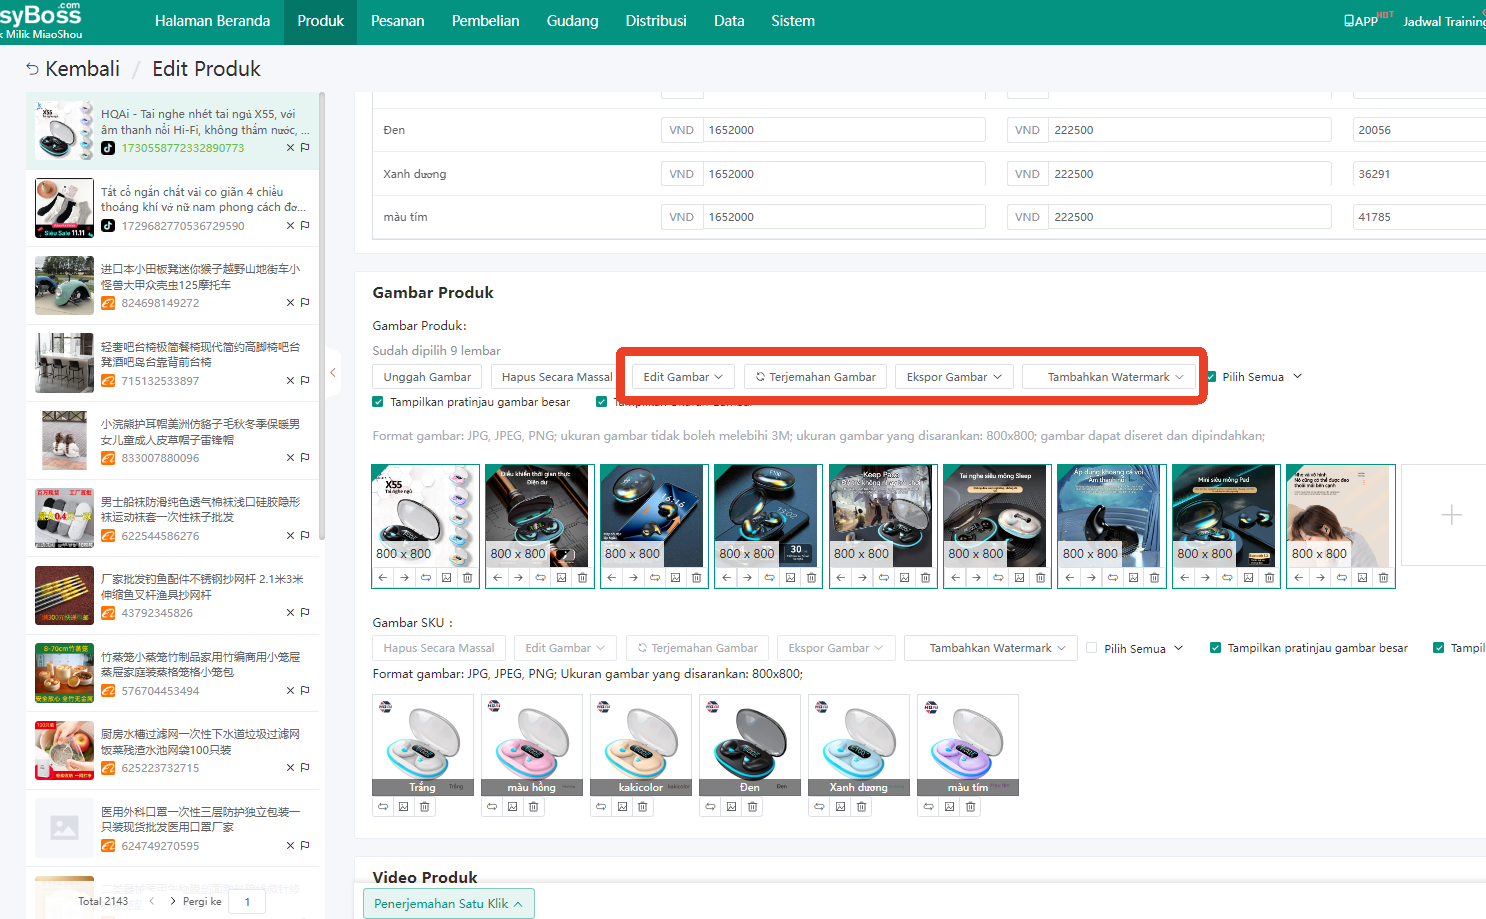Delete the Trắng SKU image
The height and width of the screenshot is (919, 1486).
424,807
